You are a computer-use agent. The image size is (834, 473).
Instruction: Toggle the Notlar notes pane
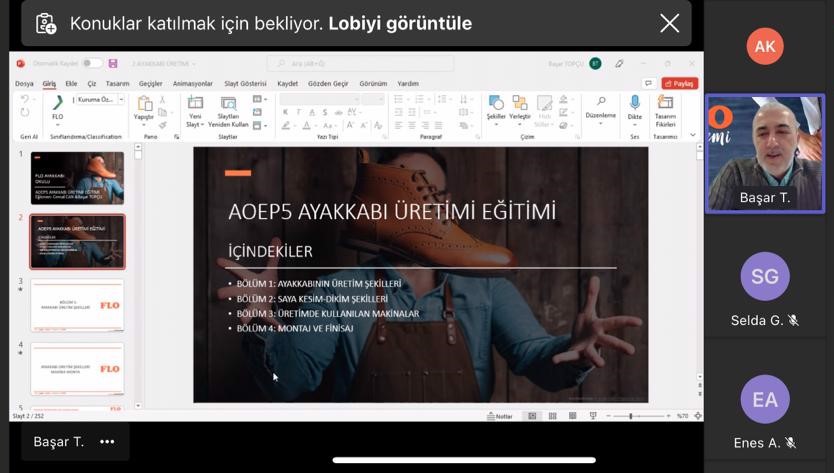coord(500,416)
